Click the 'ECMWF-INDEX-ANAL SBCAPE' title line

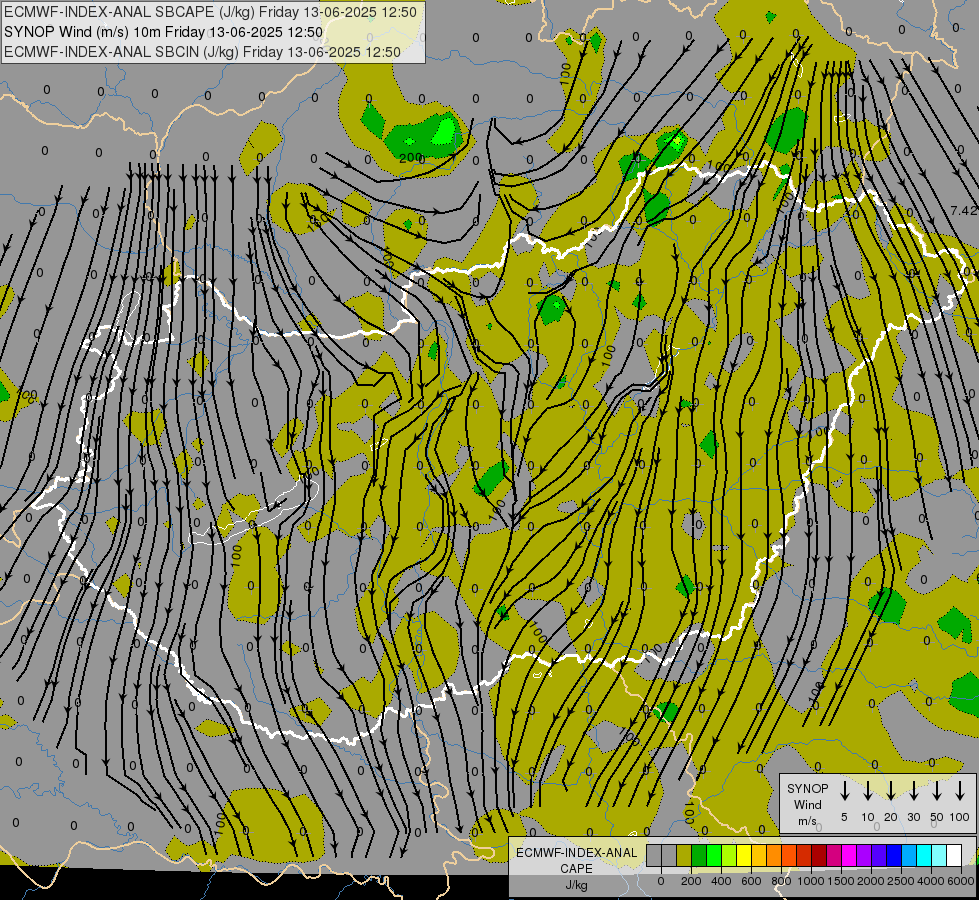[x=210, y=12]
